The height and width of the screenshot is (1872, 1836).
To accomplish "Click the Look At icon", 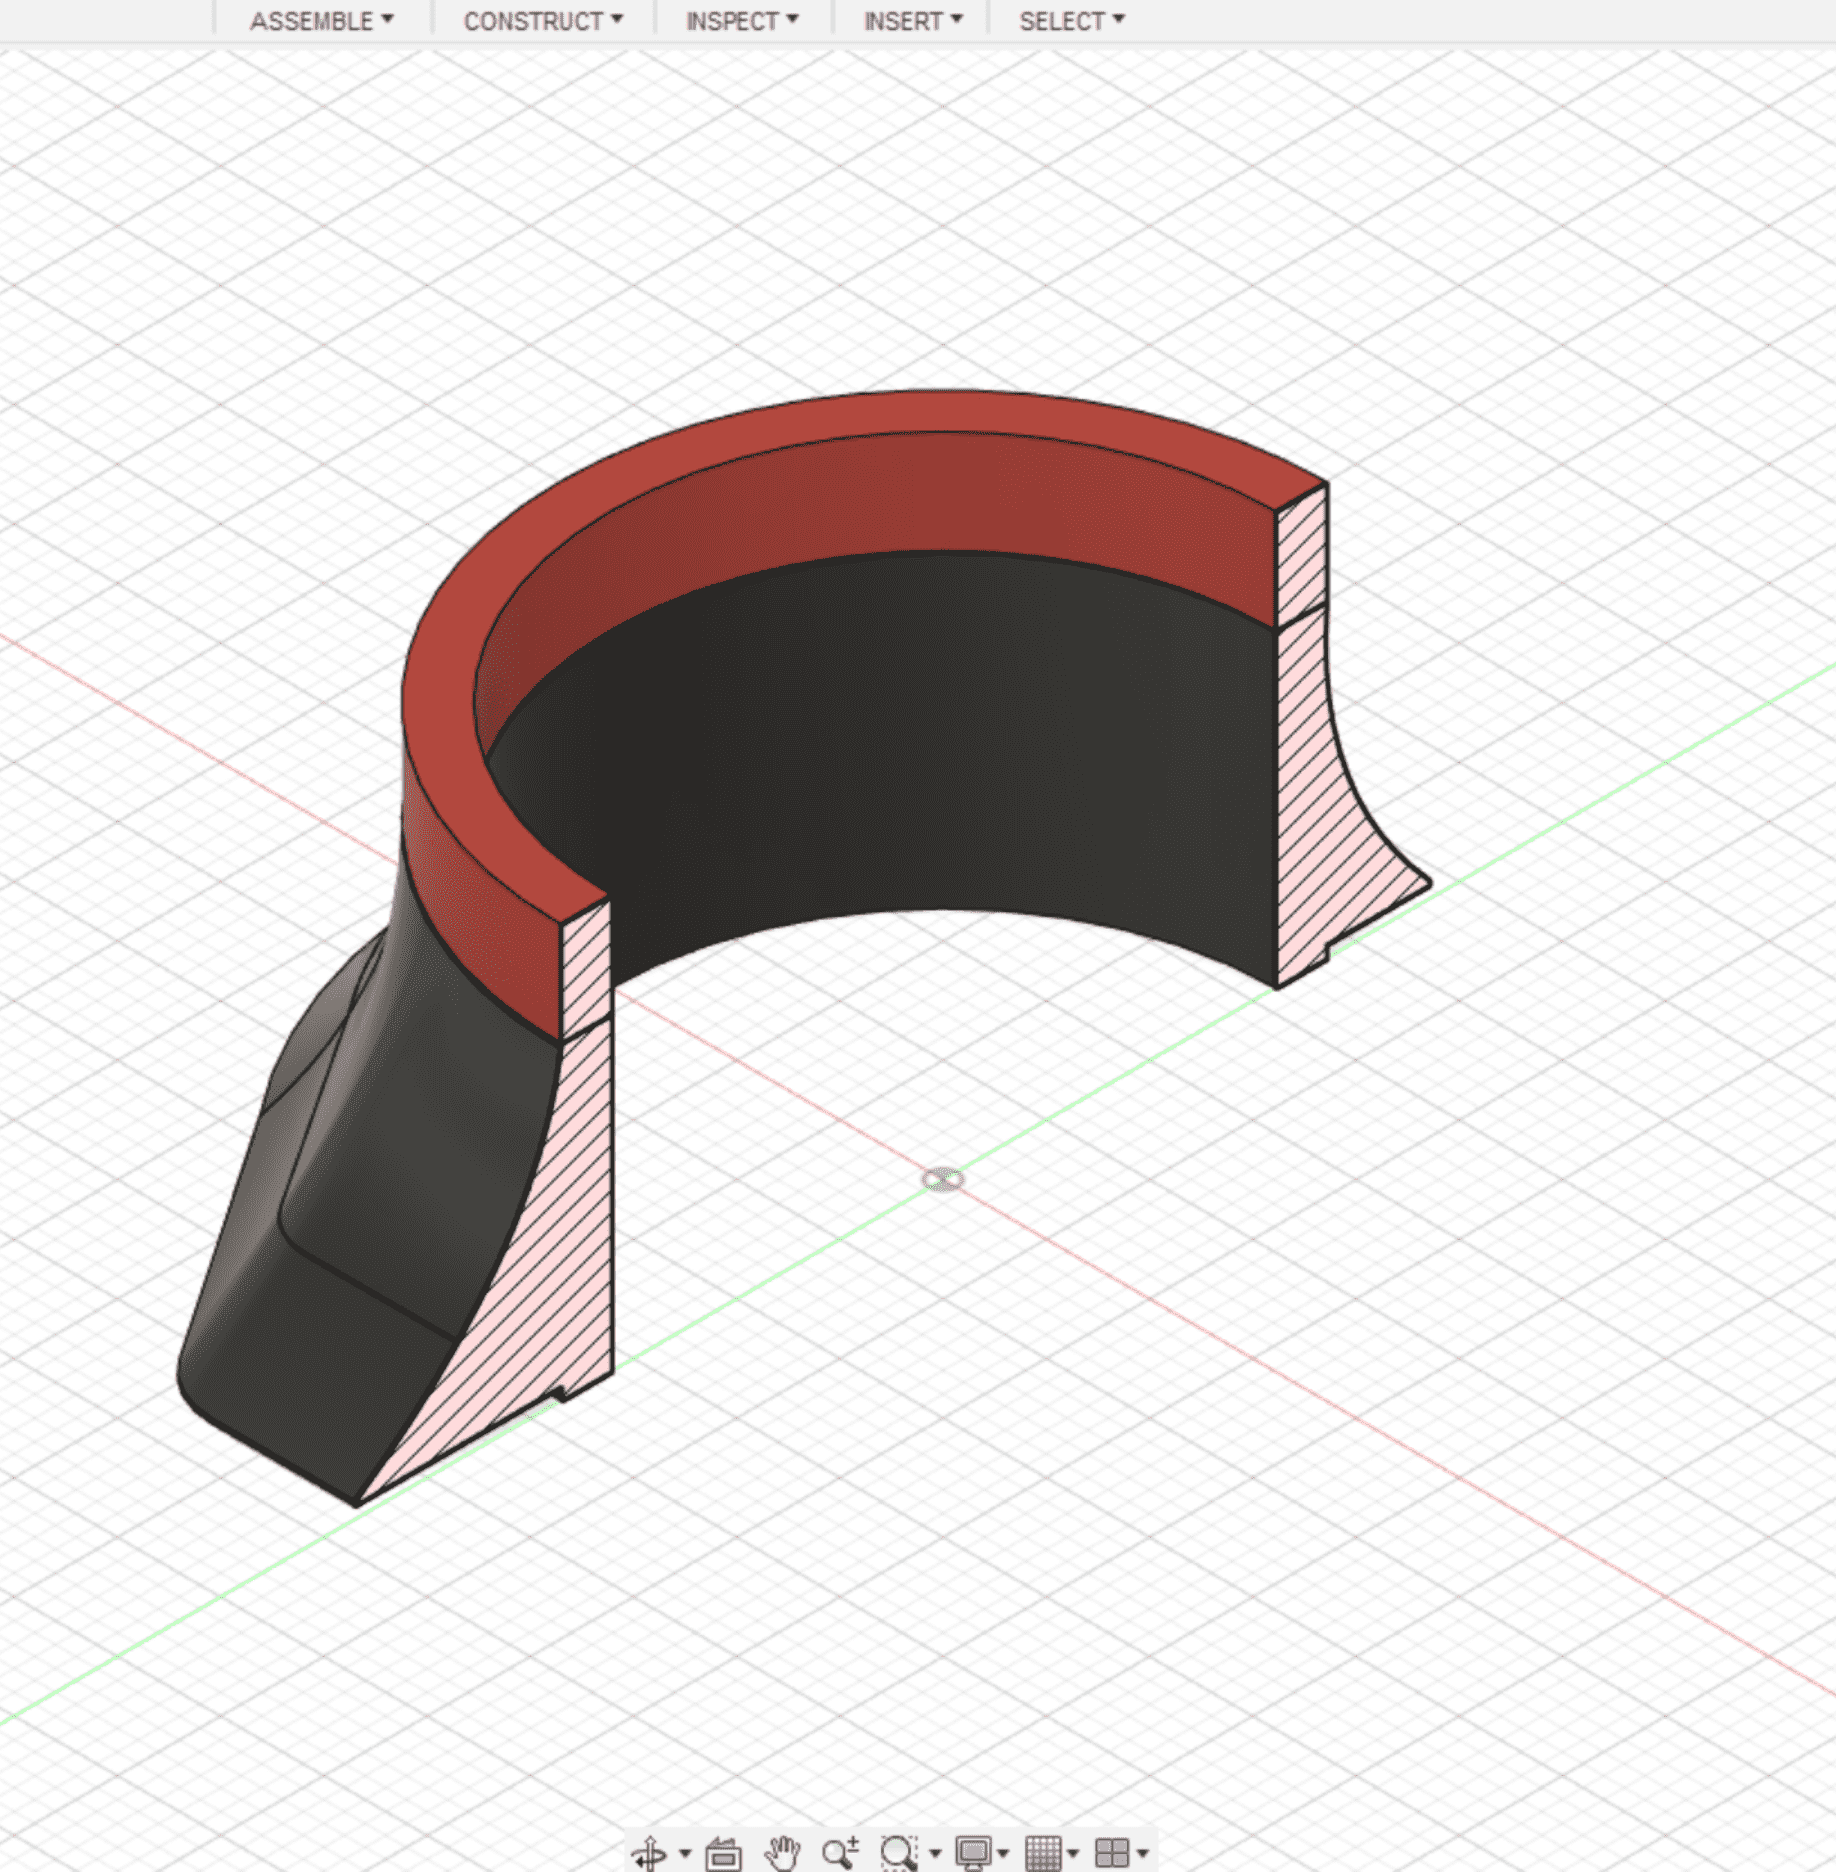I will click(x=724, y=1852).
